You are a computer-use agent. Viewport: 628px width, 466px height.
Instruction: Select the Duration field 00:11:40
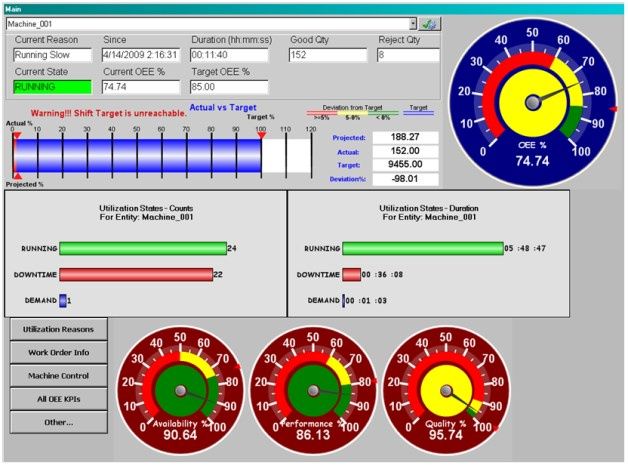(229, 55)
